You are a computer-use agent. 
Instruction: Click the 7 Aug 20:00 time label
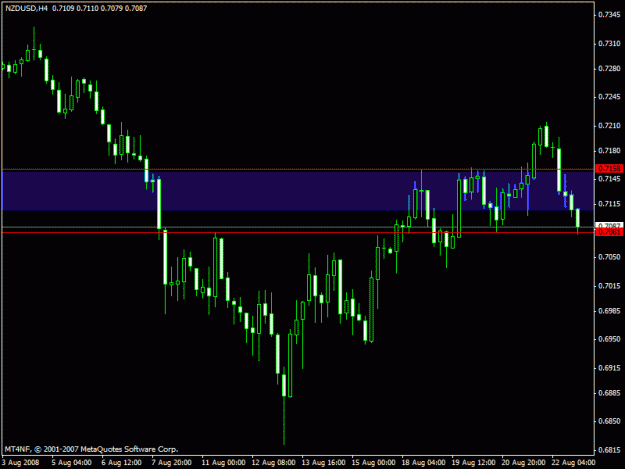[x=171, y=462]
